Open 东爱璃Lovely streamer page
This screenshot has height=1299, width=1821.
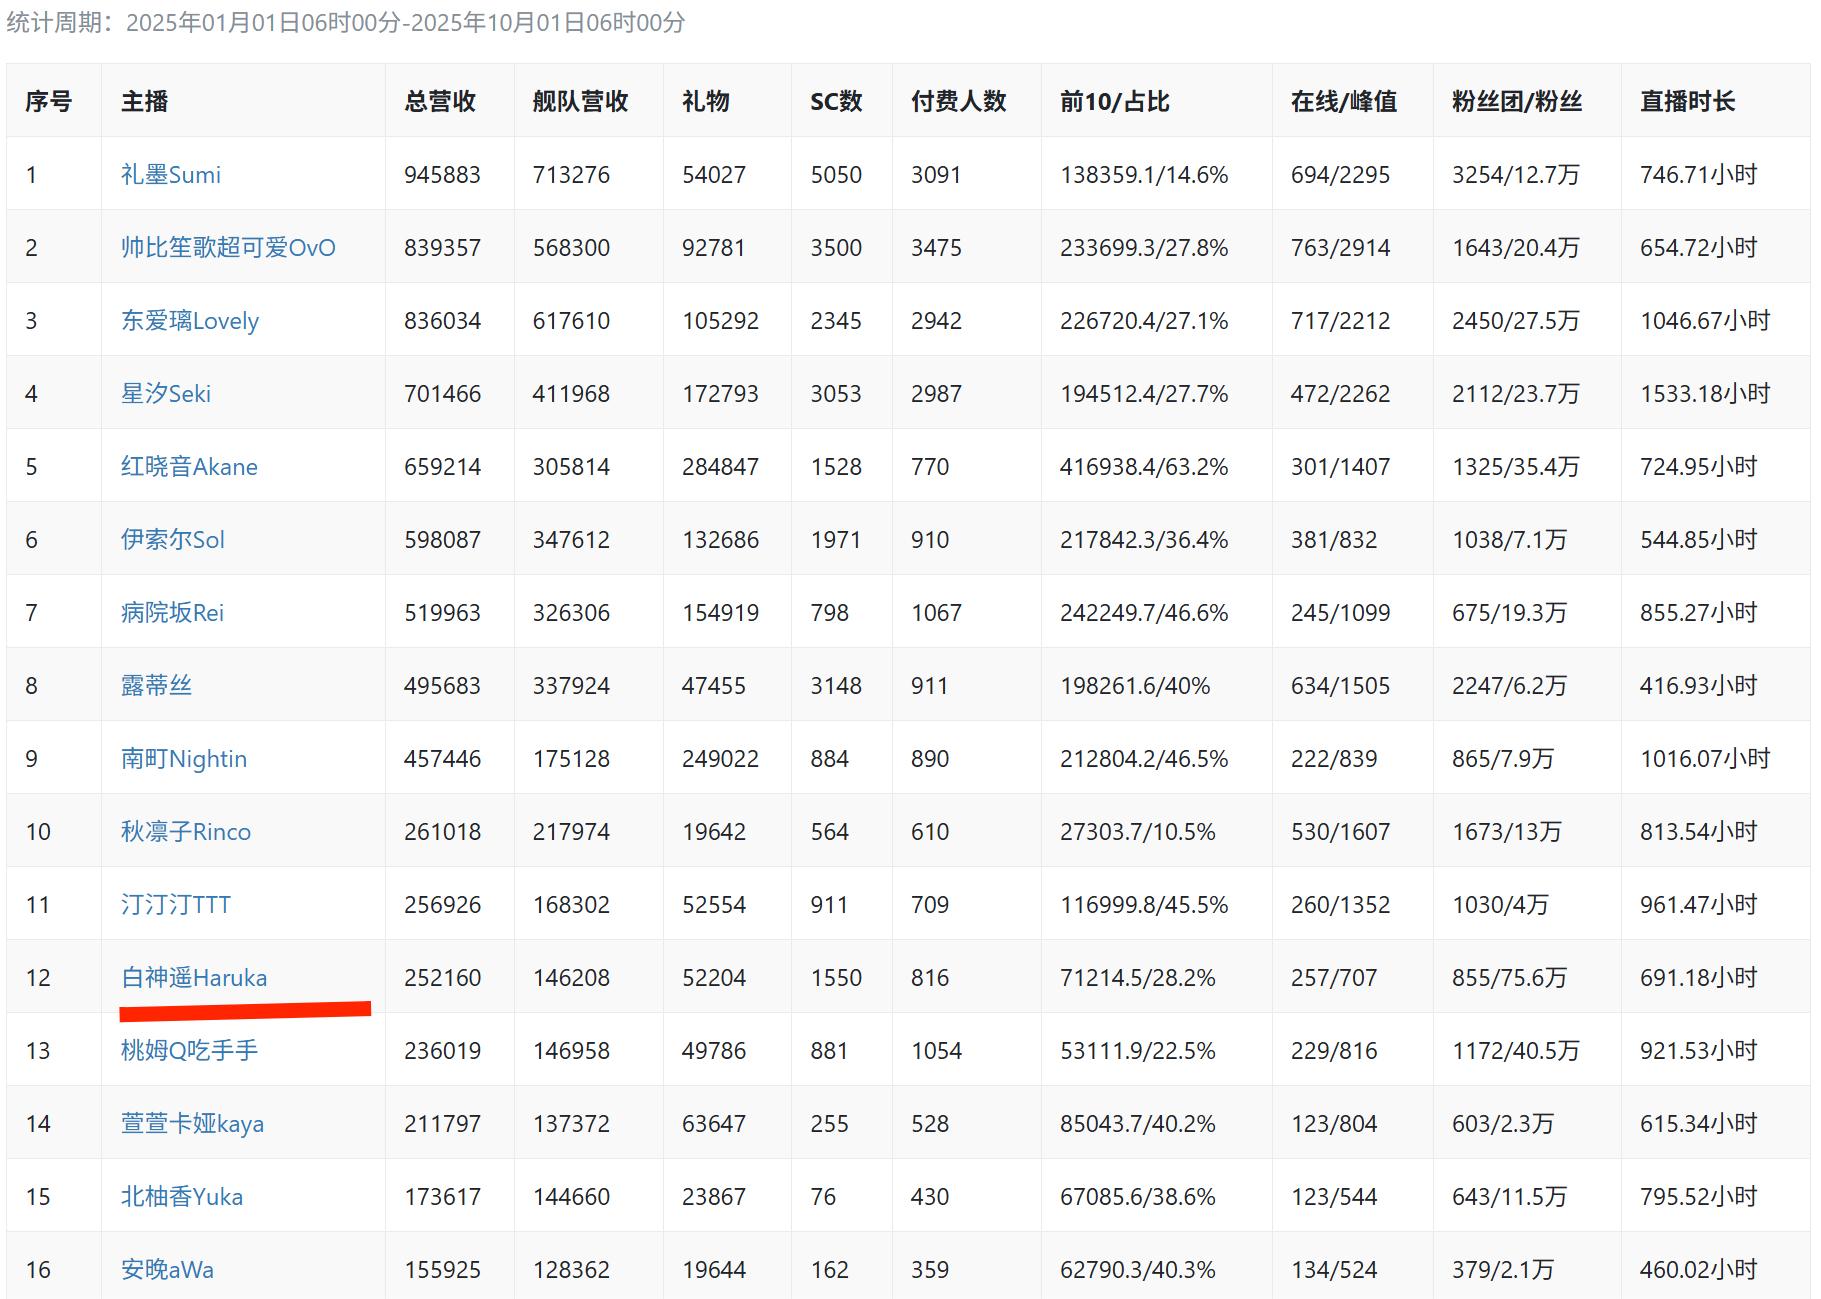(189, 321)
